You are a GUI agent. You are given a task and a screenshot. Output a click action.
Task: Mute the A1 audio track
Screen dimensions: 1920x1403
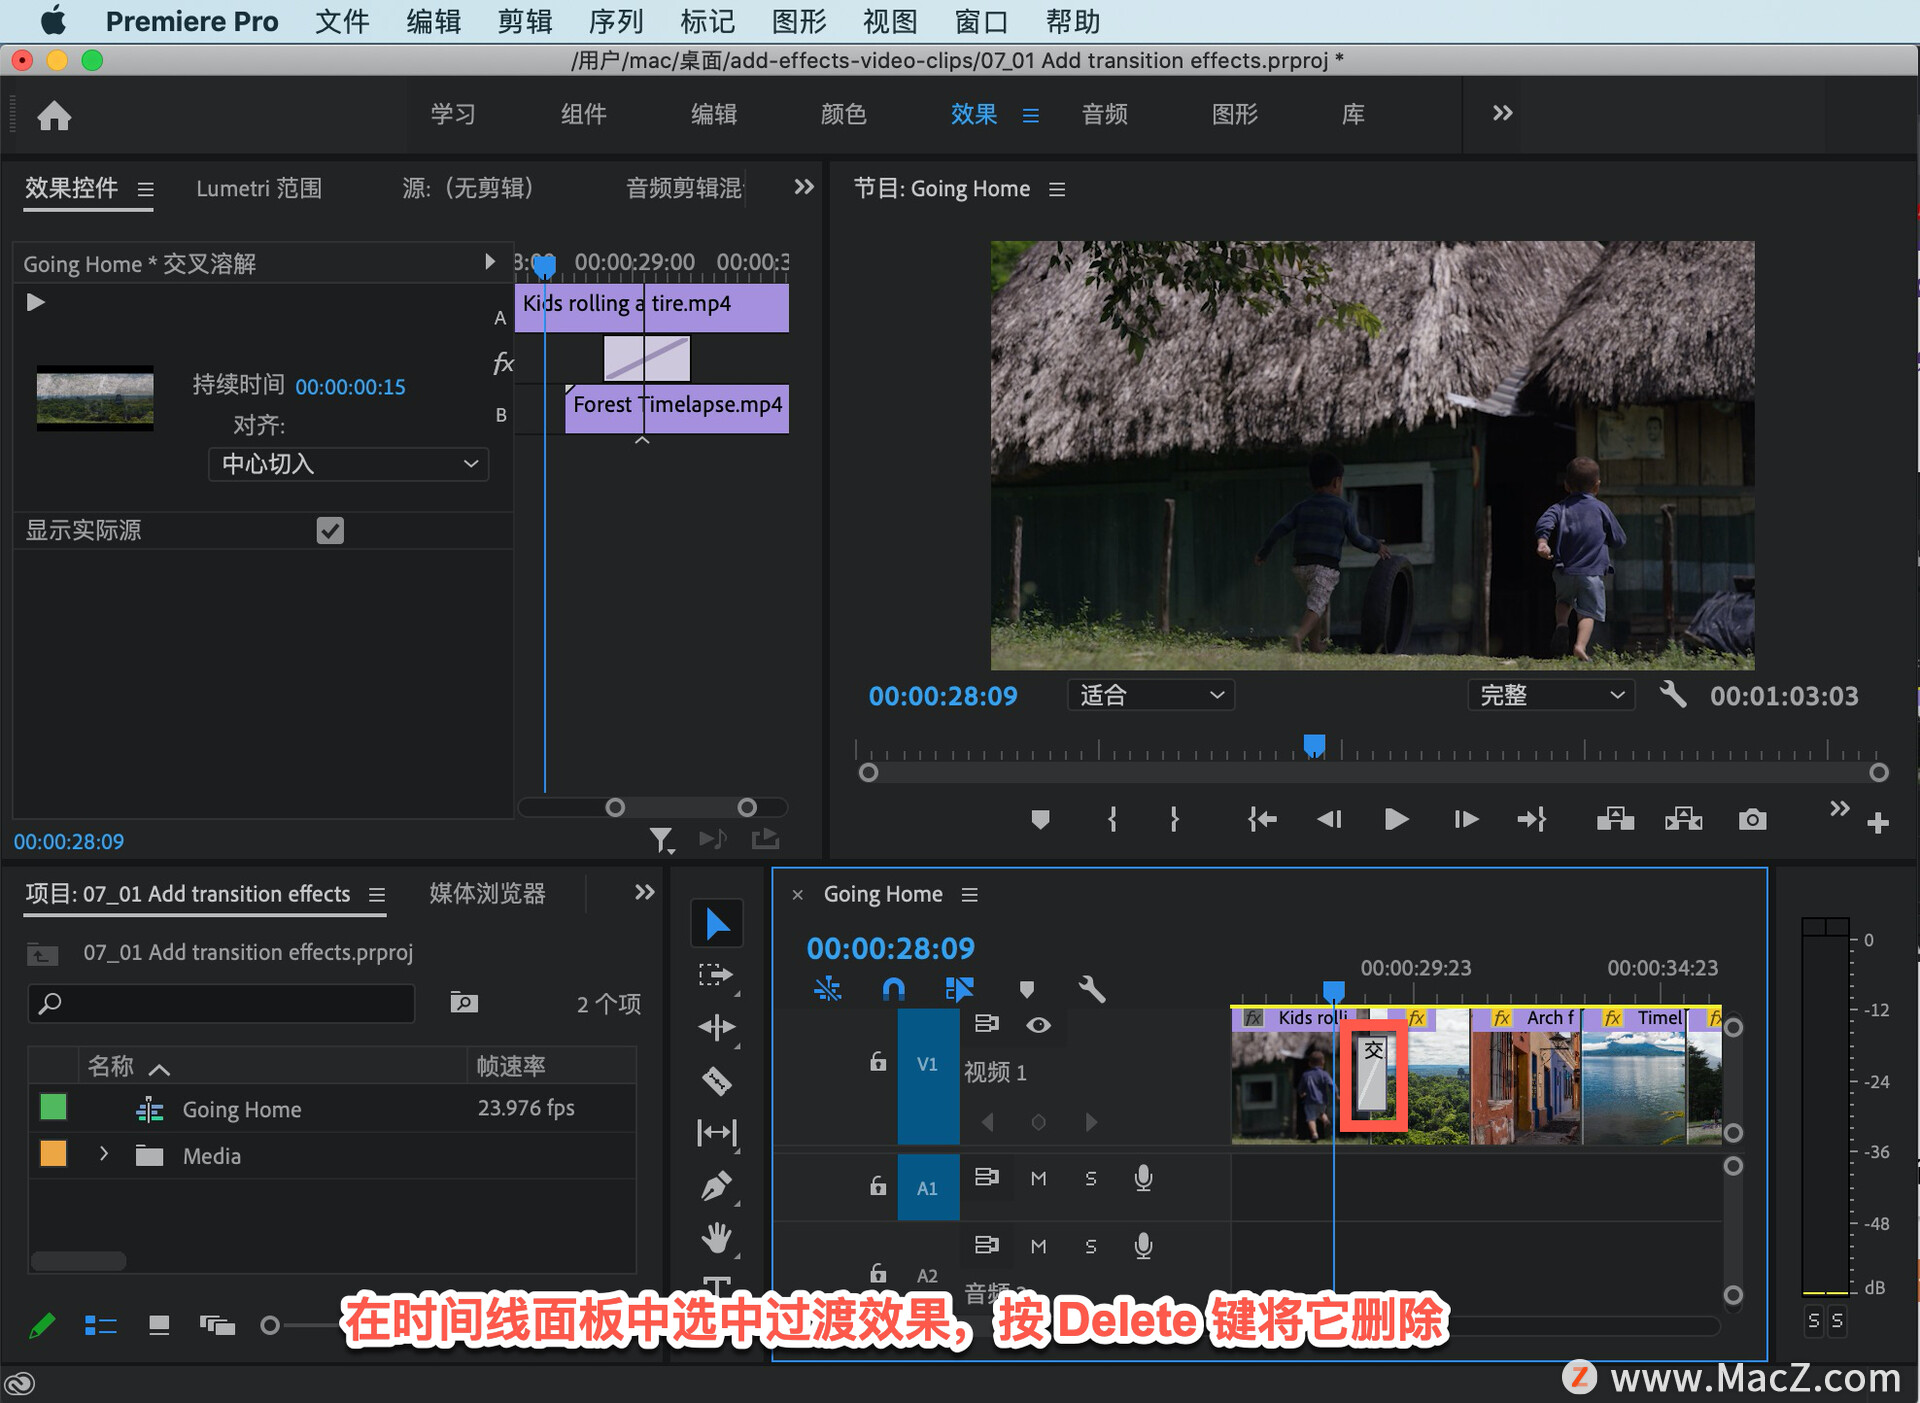tap(1038, 1179)
